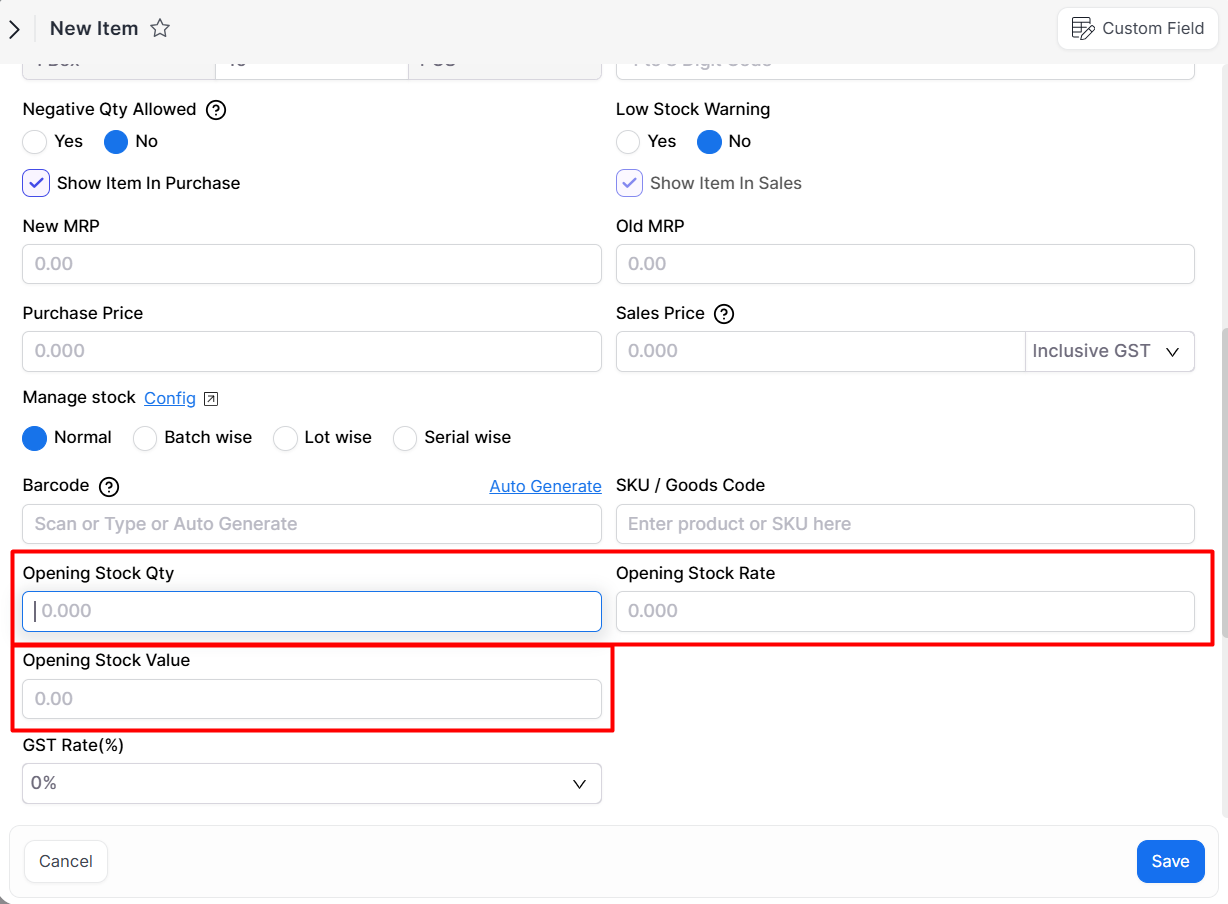
Task: Click the help icon beside Sales Price
Action: tap(725, 314)
